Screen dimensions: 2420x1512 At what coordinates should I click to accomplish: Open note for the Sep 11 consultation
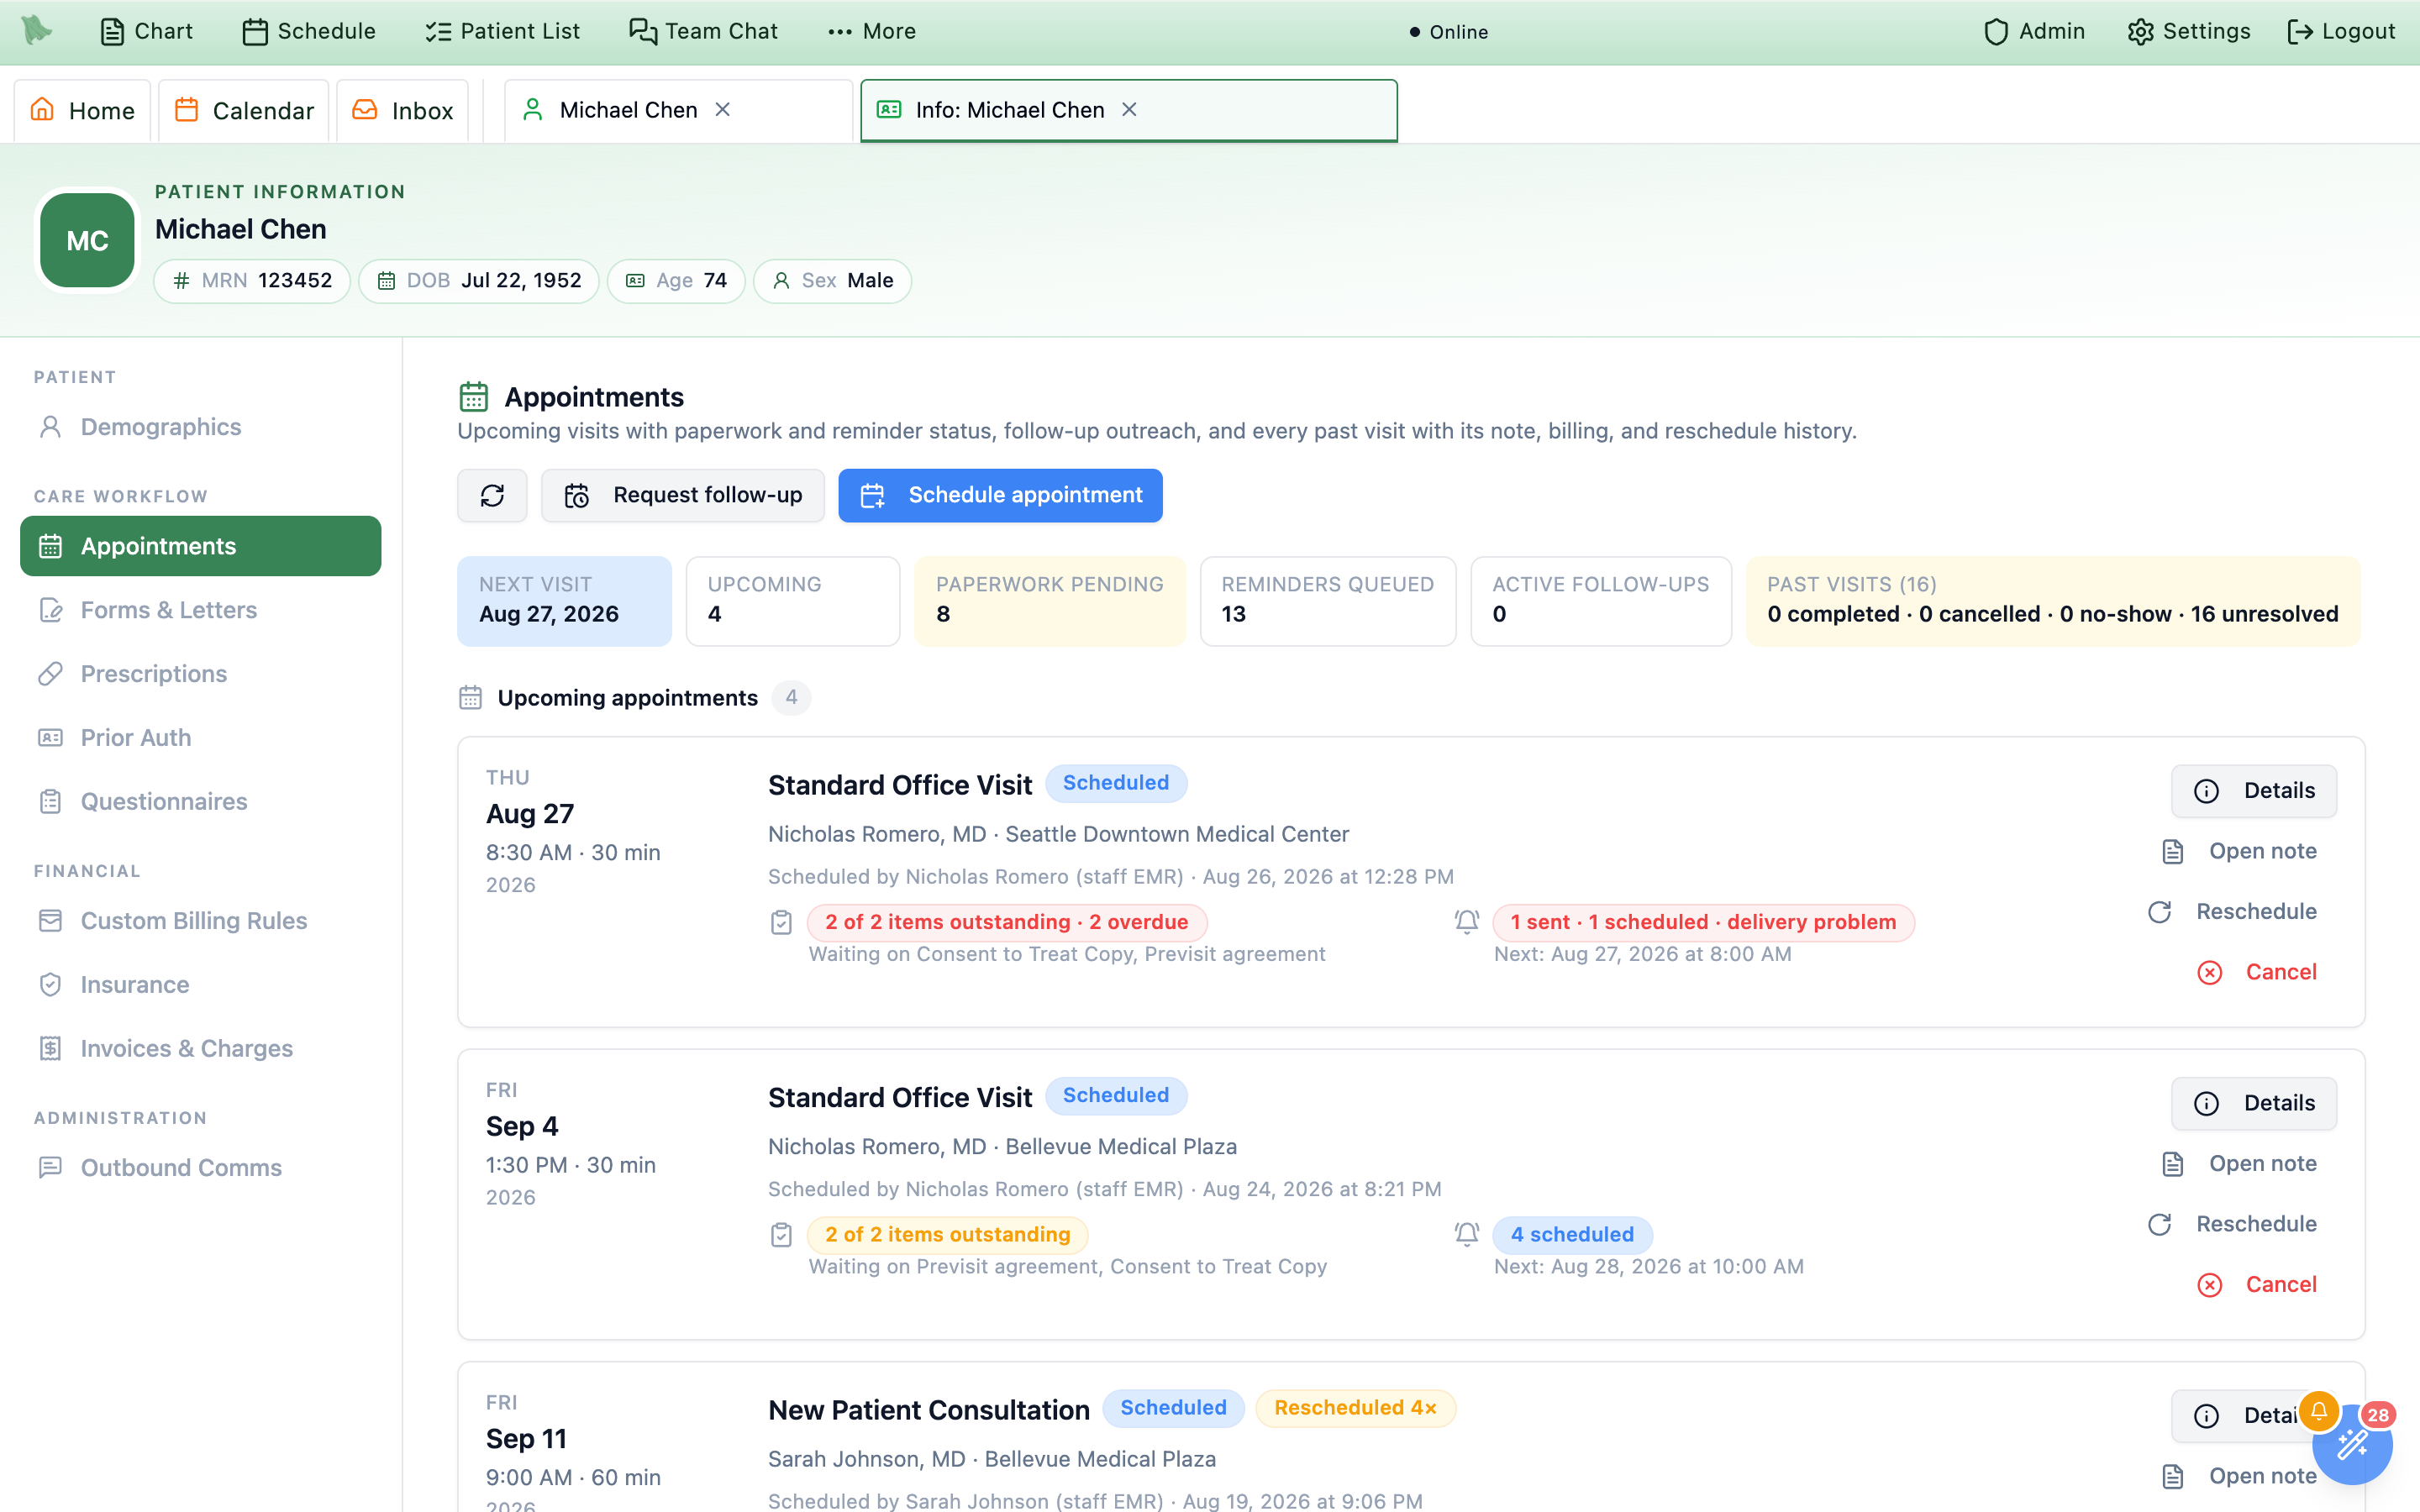click(2240, 1476)
